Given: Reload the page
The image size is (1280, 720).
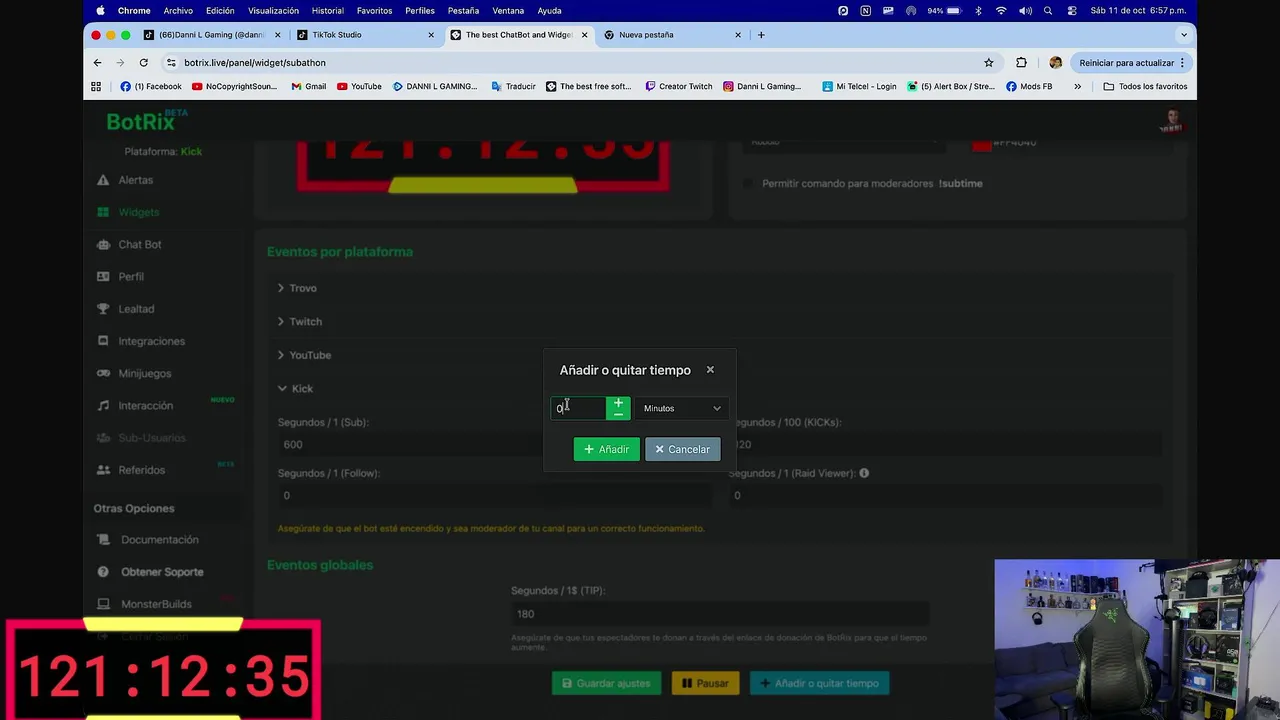Looking at the screenshot, I should click(143, 62).
